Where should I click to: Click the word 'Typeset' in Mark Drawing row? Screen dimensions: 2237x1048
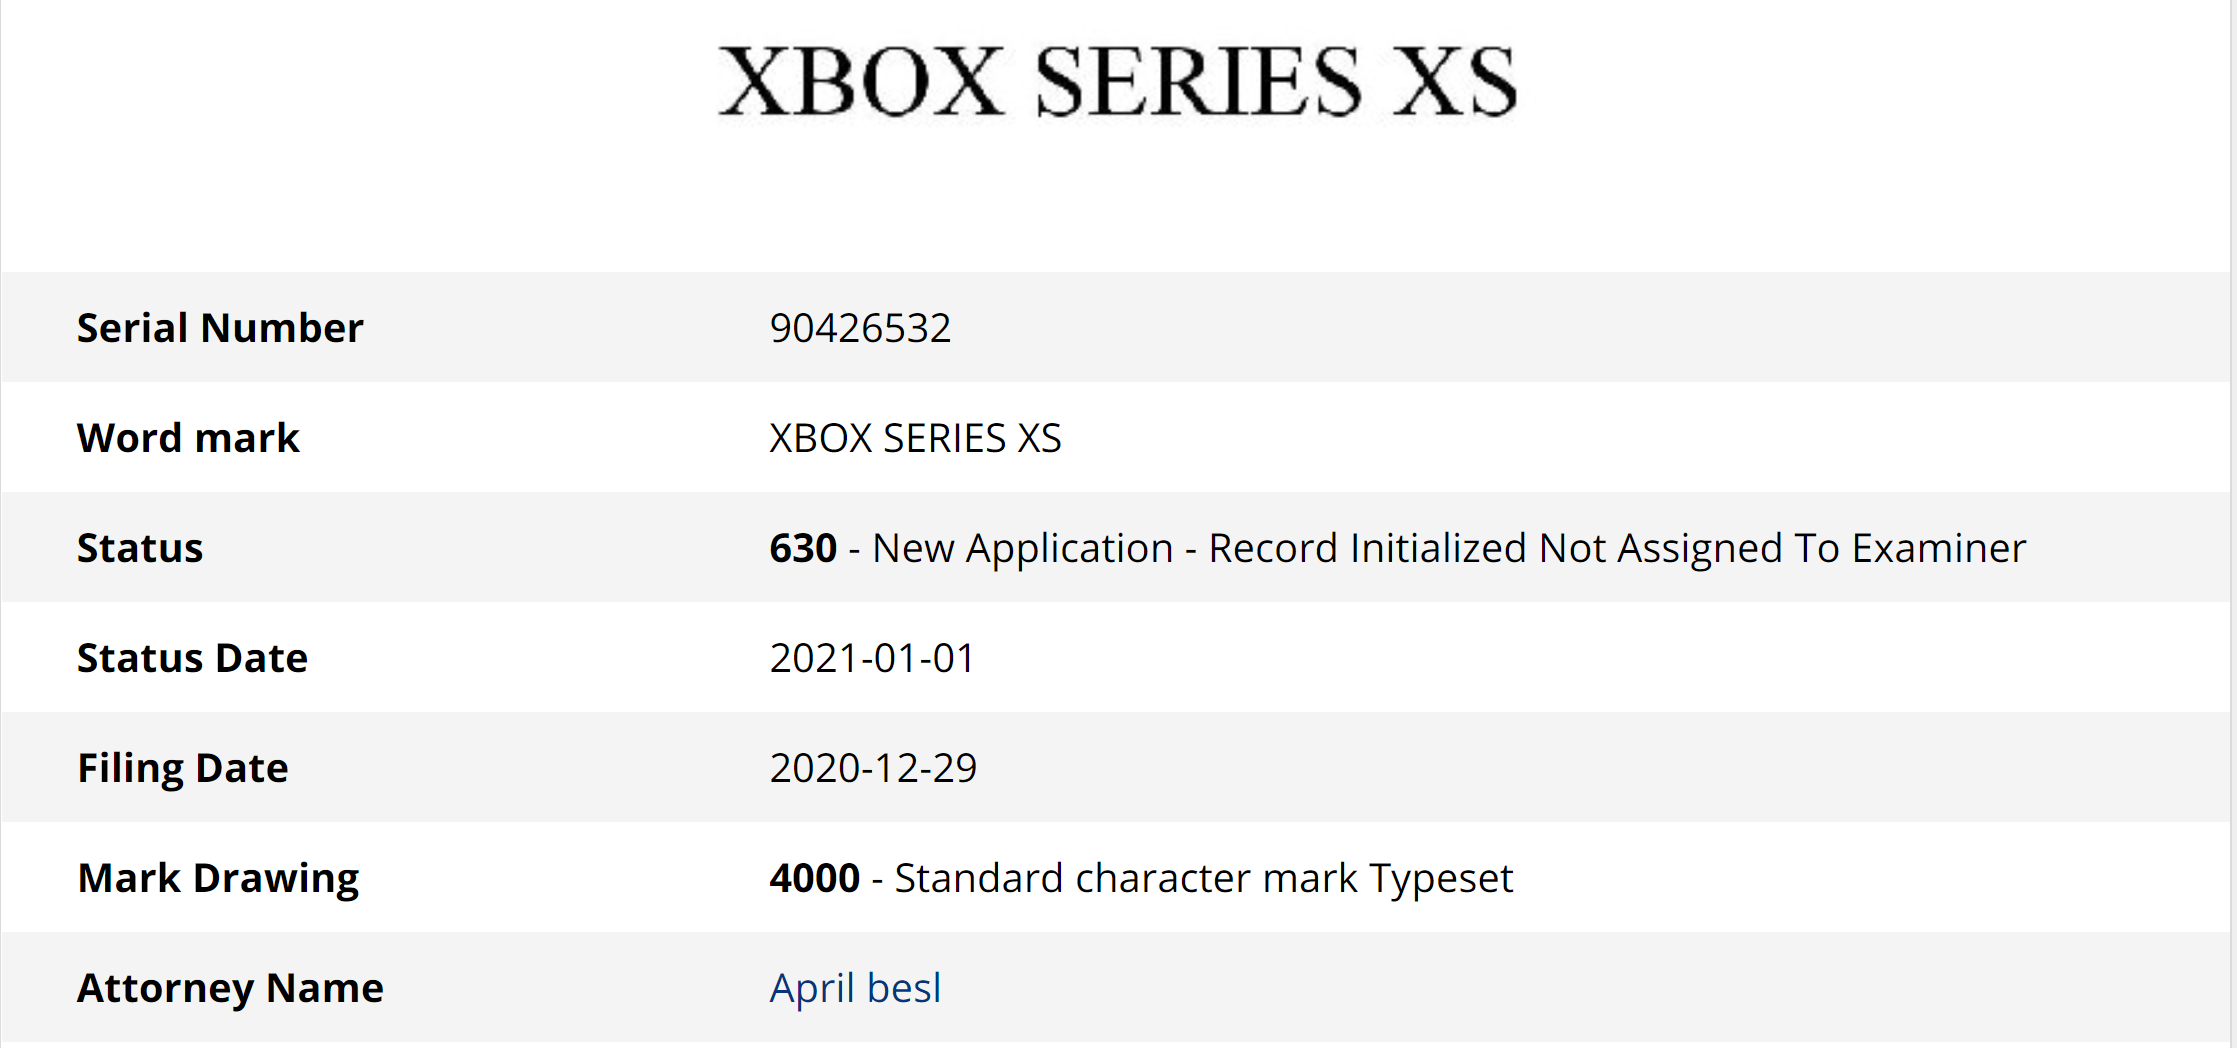tap(1441, 879)
